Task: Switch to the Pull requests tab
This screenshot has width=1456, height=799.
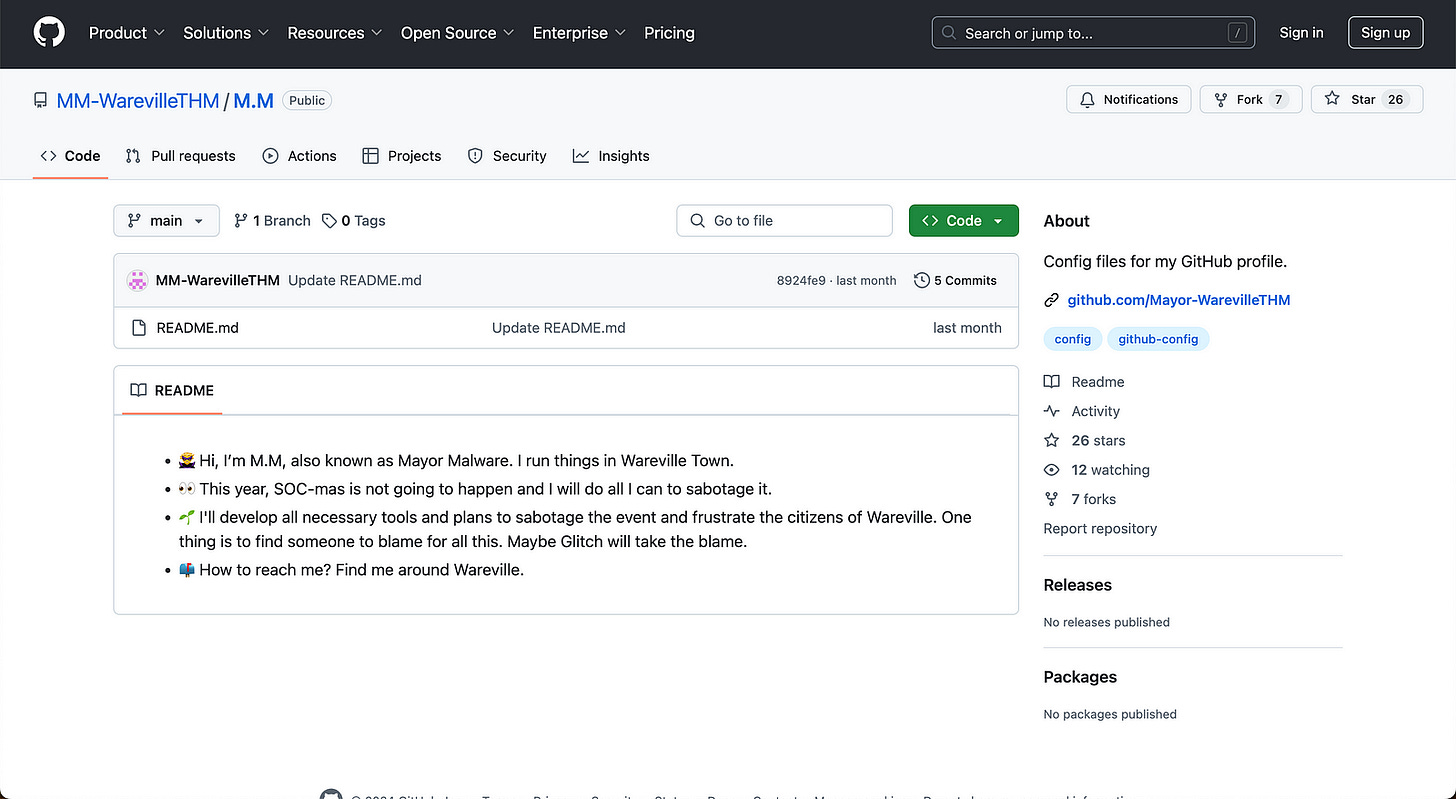Action: click(x=180, y=156)
